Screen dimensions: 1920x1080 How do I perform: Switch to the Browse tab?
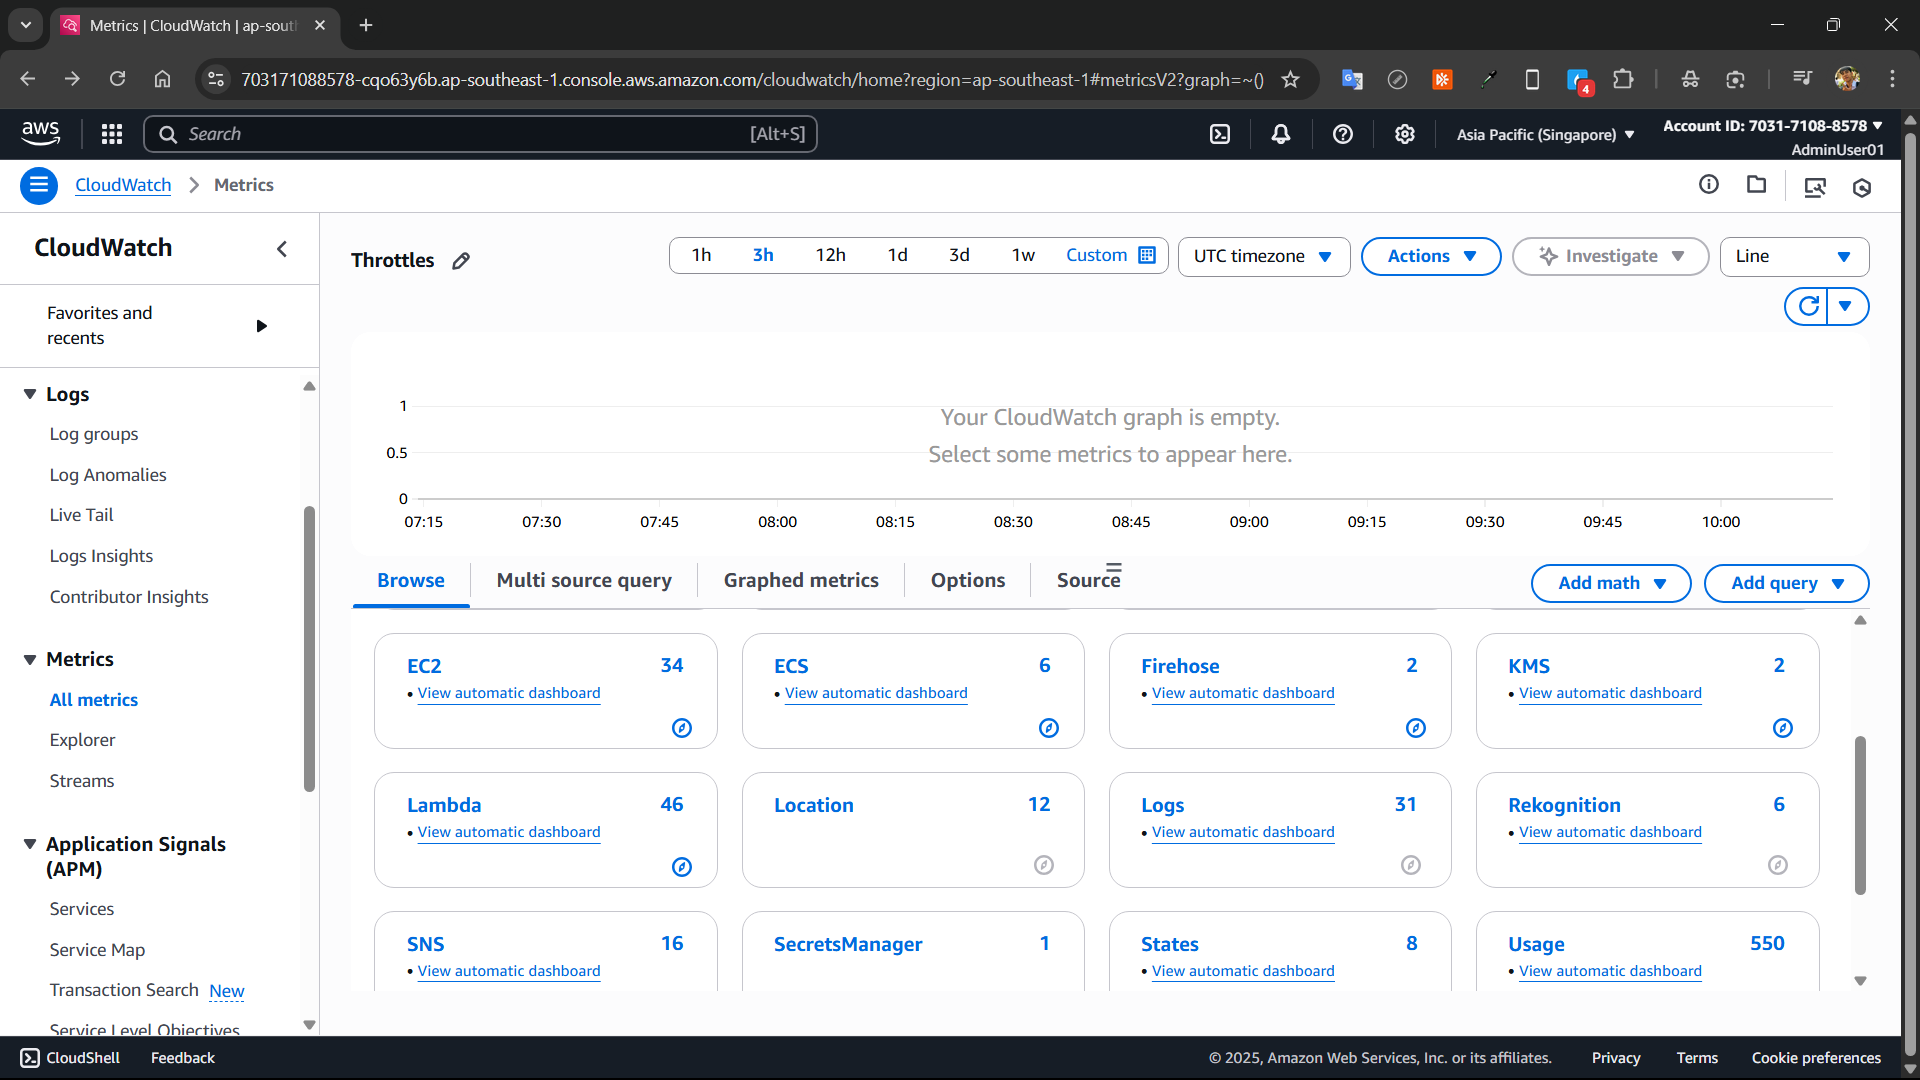[x=411, y=581]
